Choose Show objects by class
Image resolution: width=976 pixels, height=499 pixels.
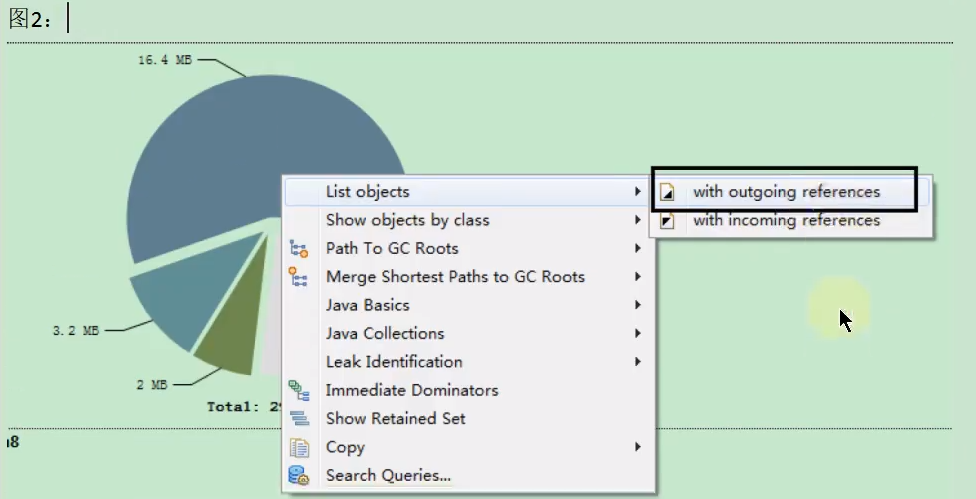click(468, 220)
